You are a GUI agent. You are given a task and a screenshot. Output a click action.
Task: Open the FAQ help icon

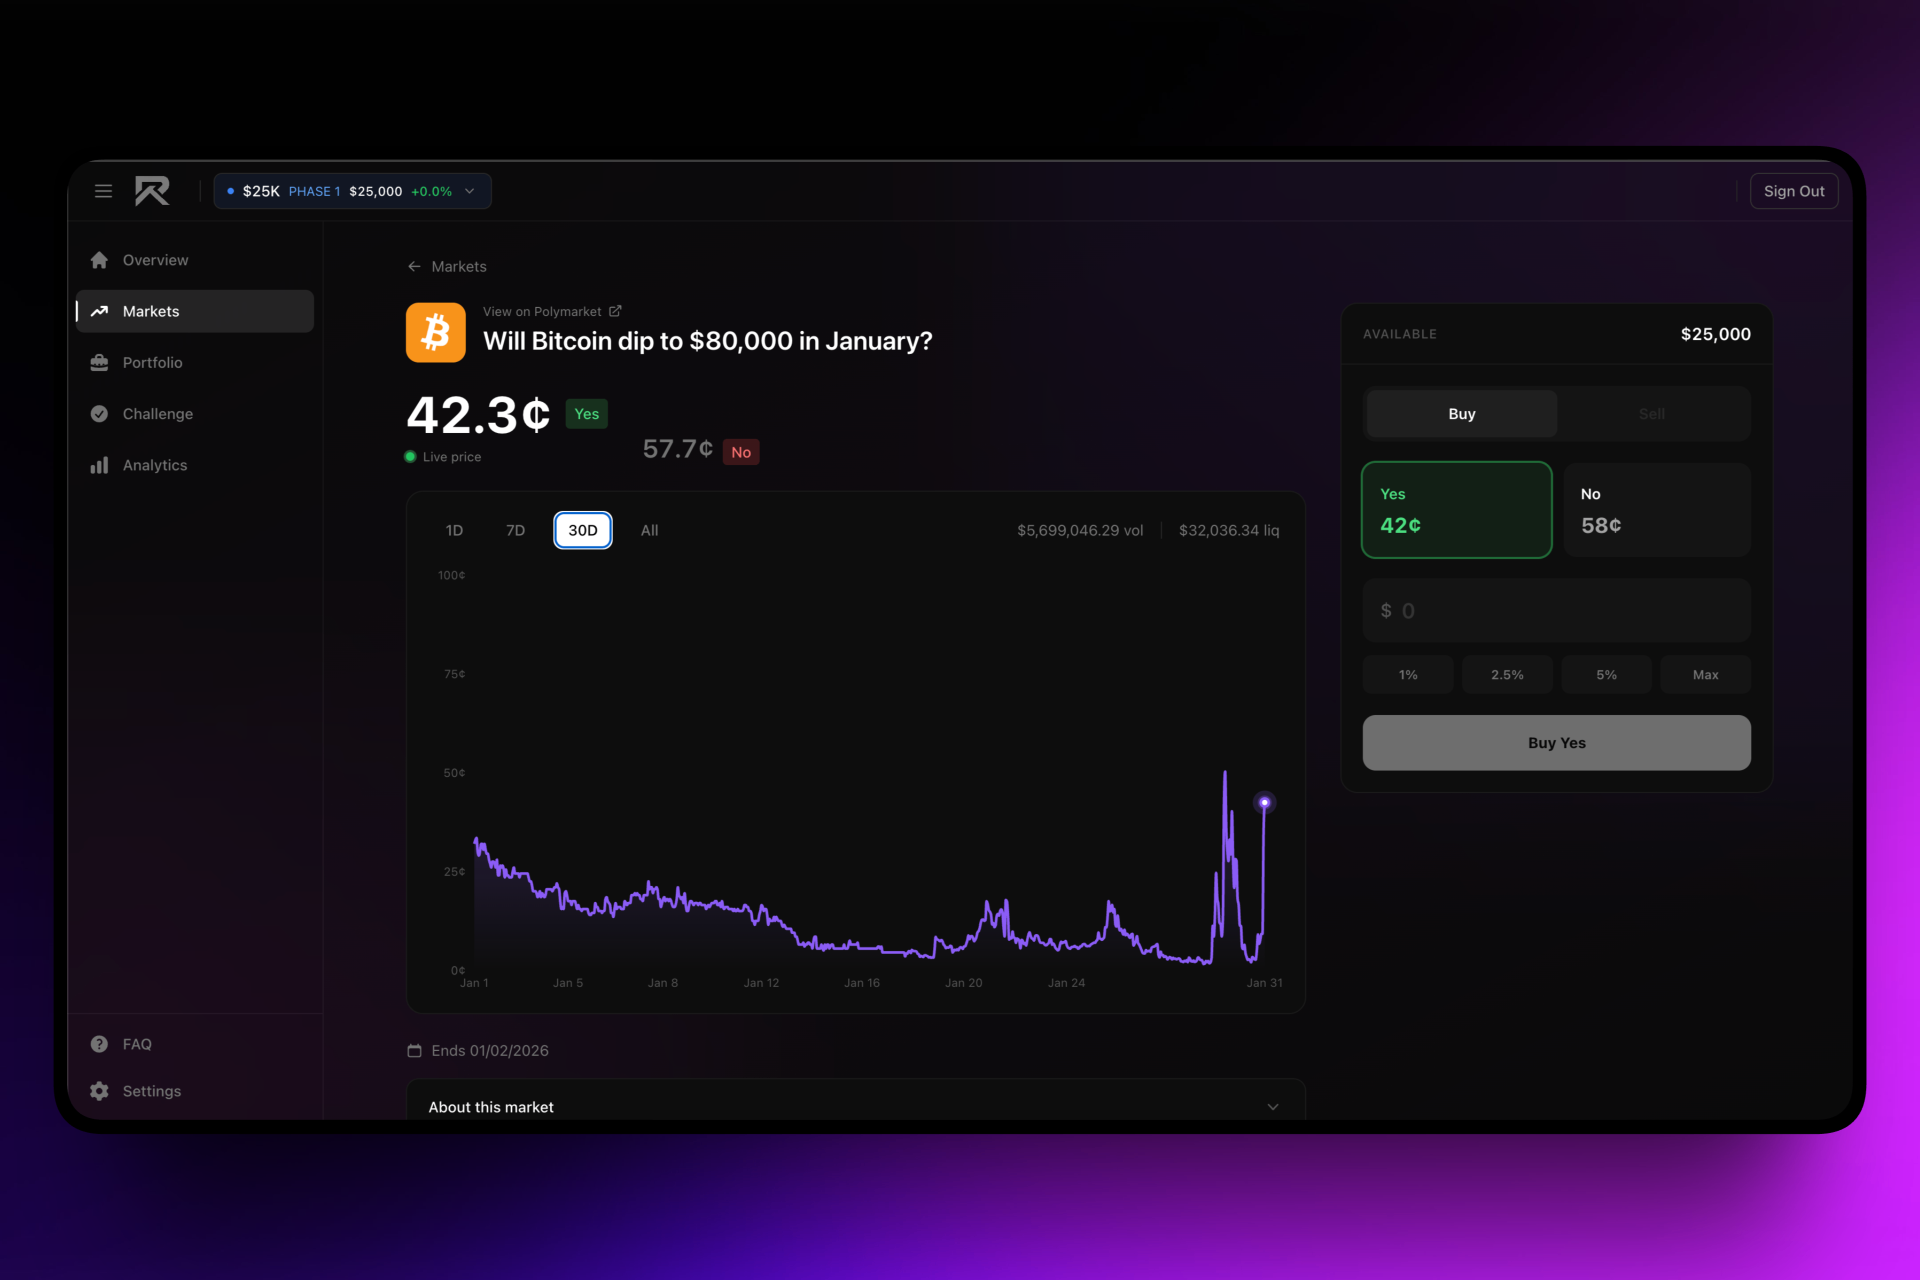click(x=100, y=1043)
